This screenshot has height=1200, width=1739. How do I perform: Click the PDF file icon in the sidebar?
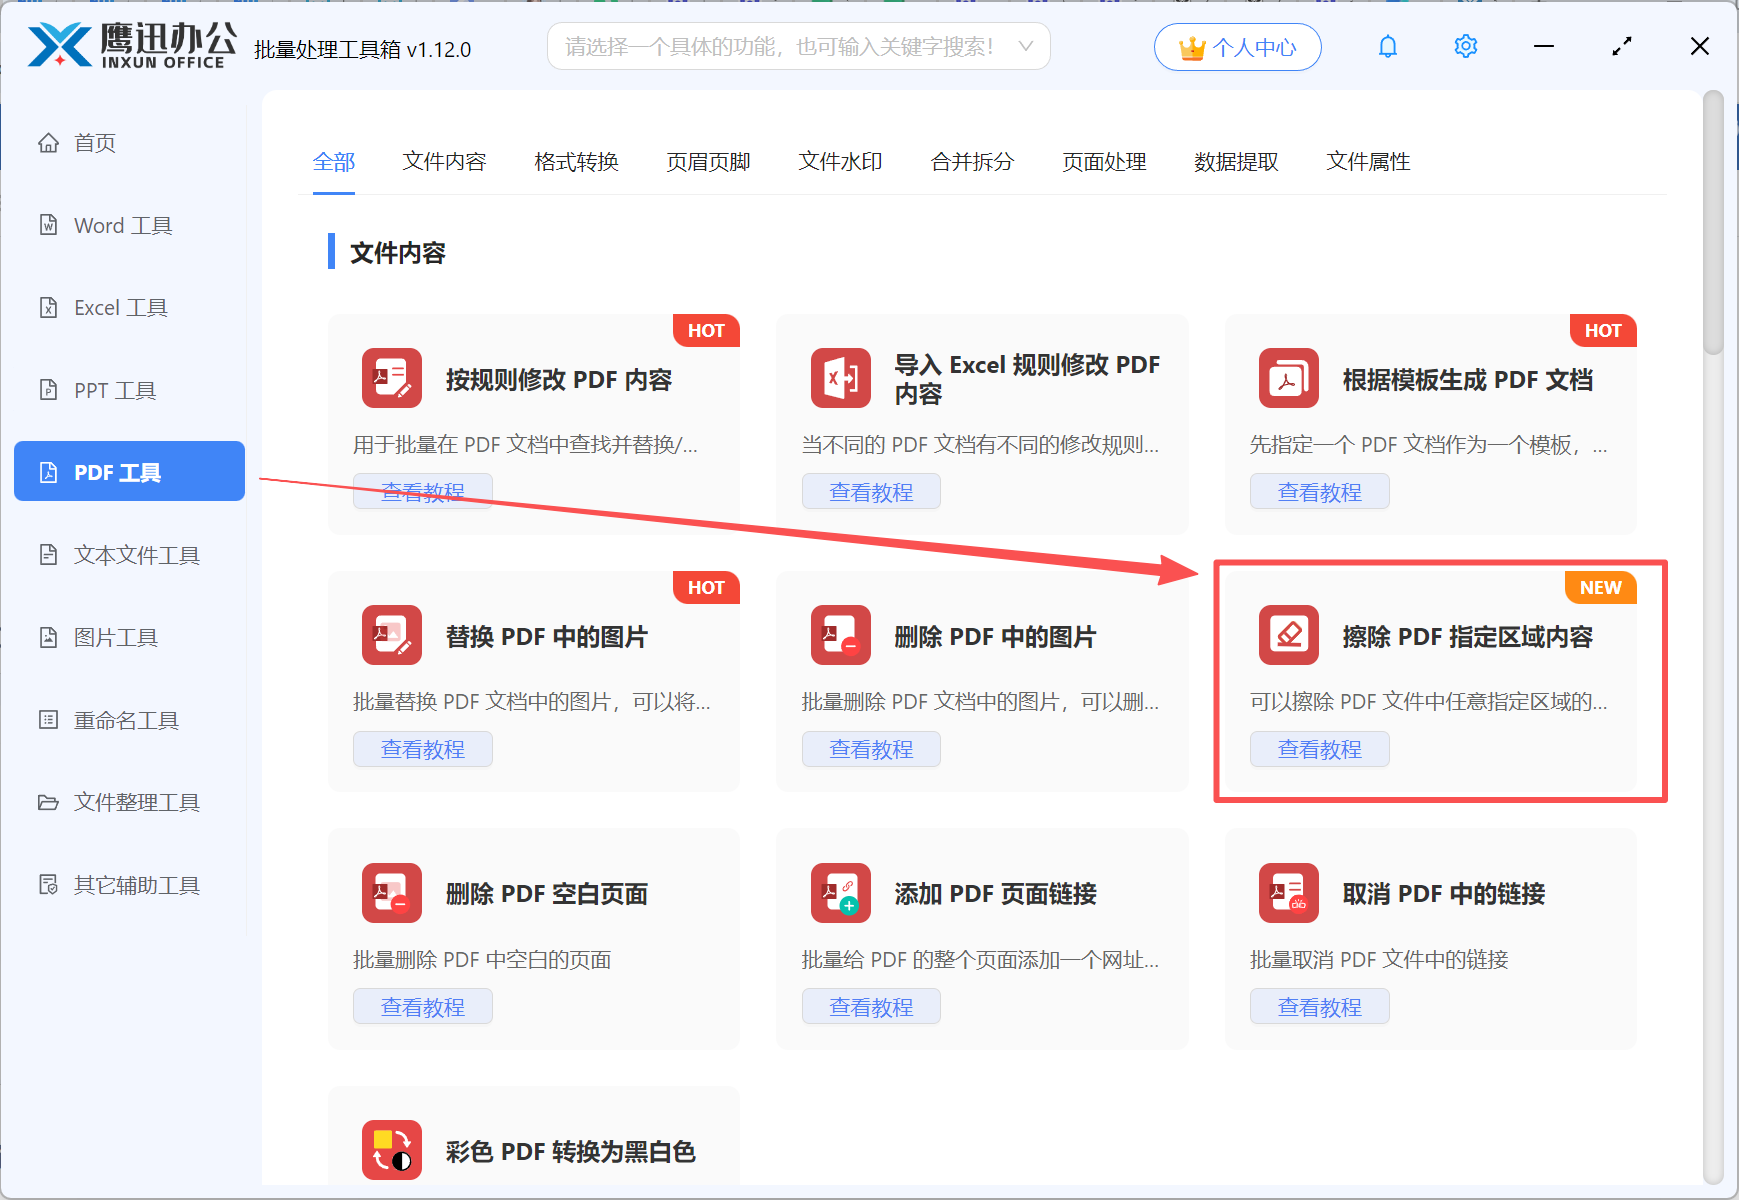point(48,472)
